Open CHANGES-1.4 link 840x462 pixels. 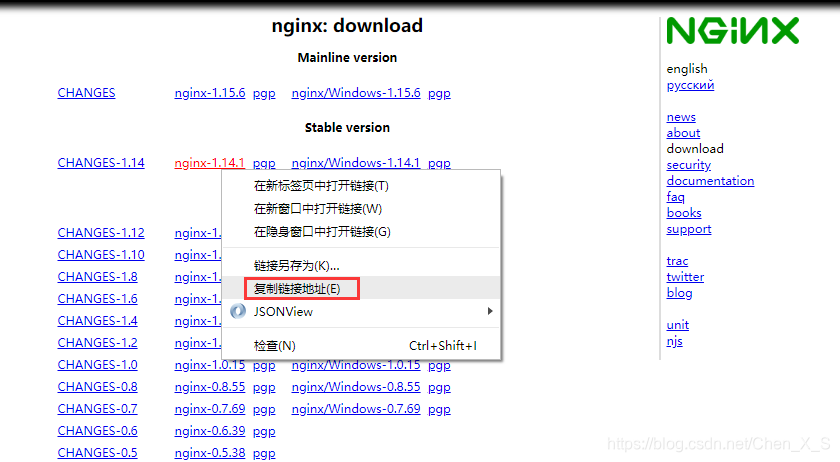(x=98, y=321)
